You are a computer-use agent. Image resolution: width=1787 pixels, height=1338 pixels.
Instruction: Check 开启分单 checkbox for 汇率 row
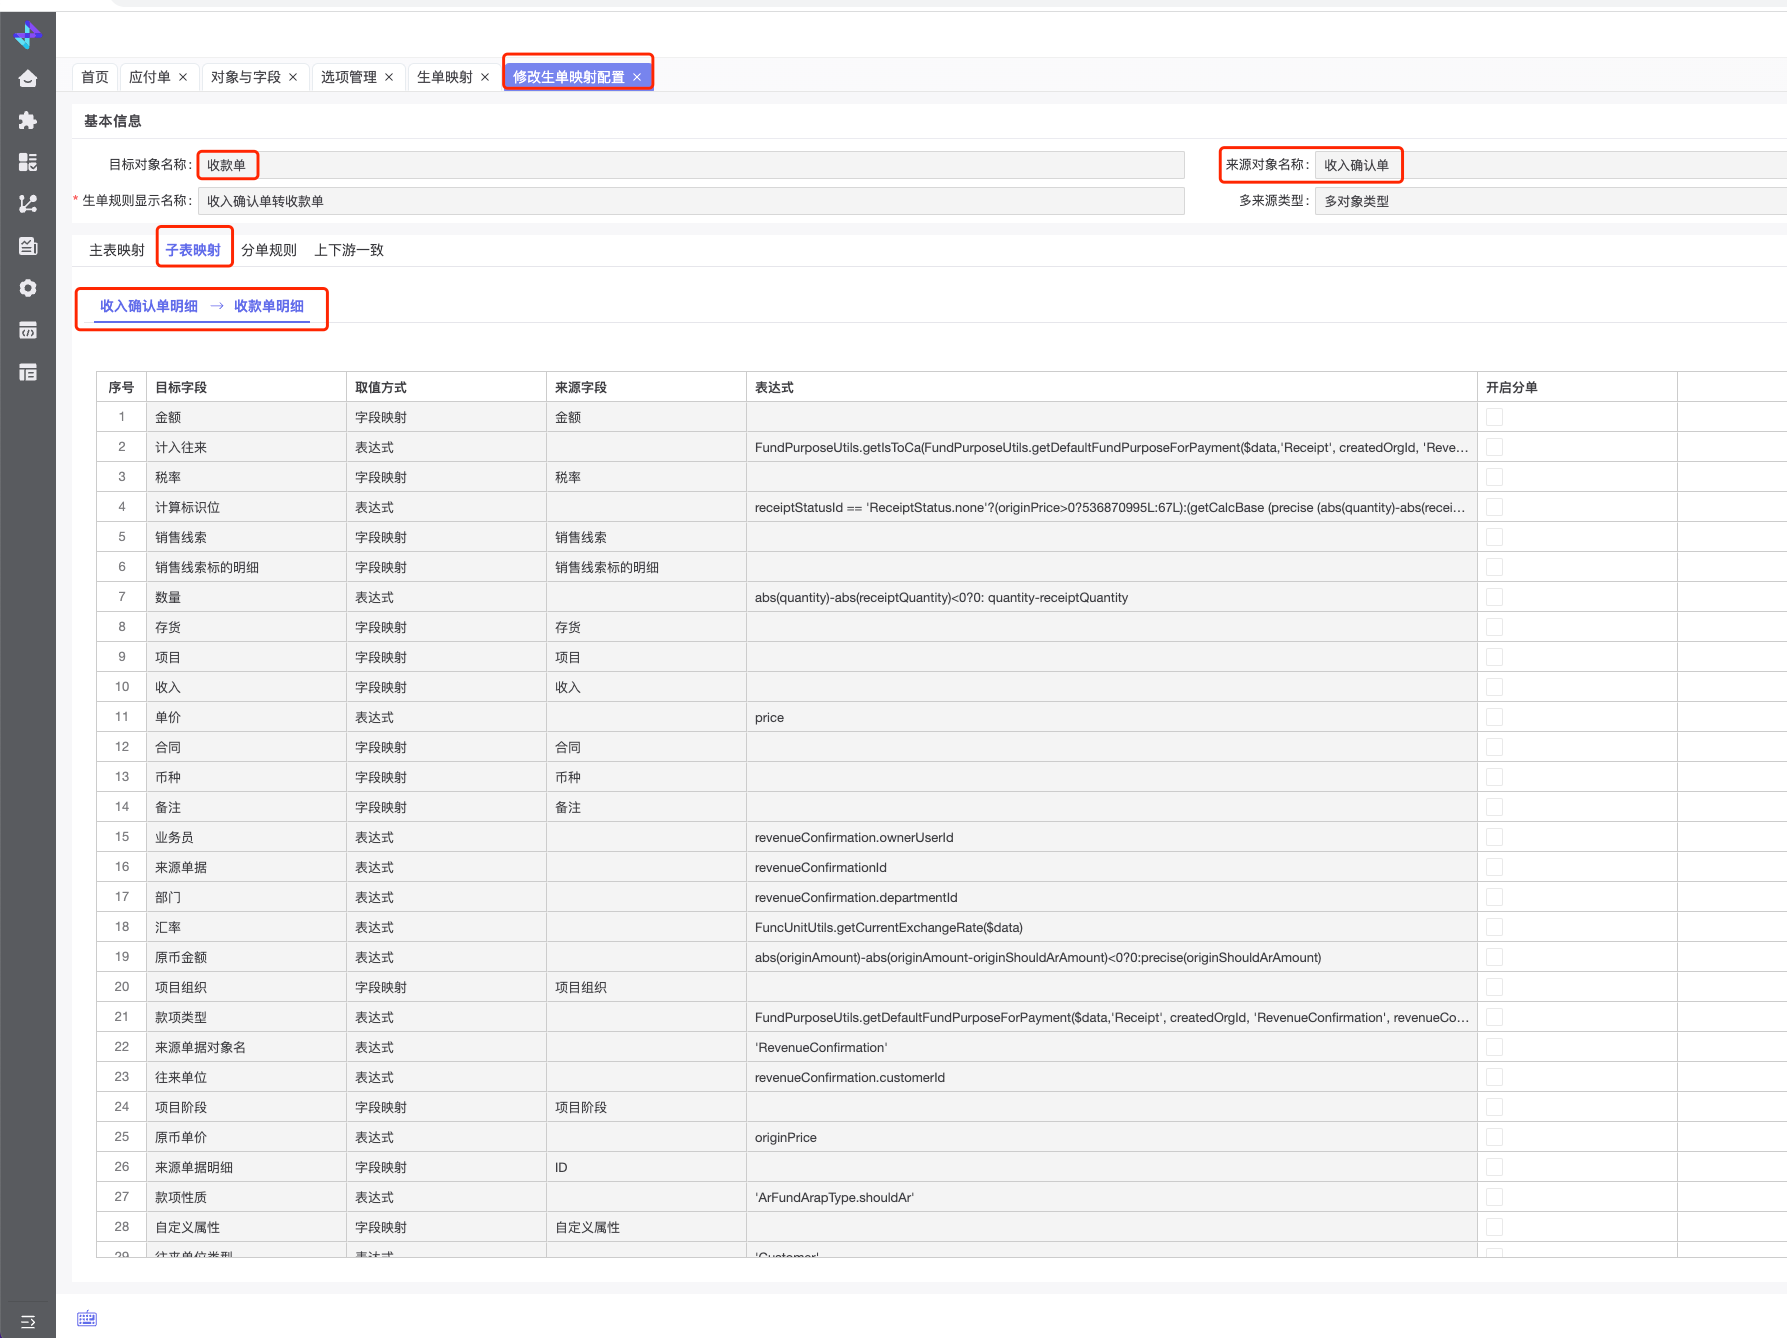coord(1494,927)
